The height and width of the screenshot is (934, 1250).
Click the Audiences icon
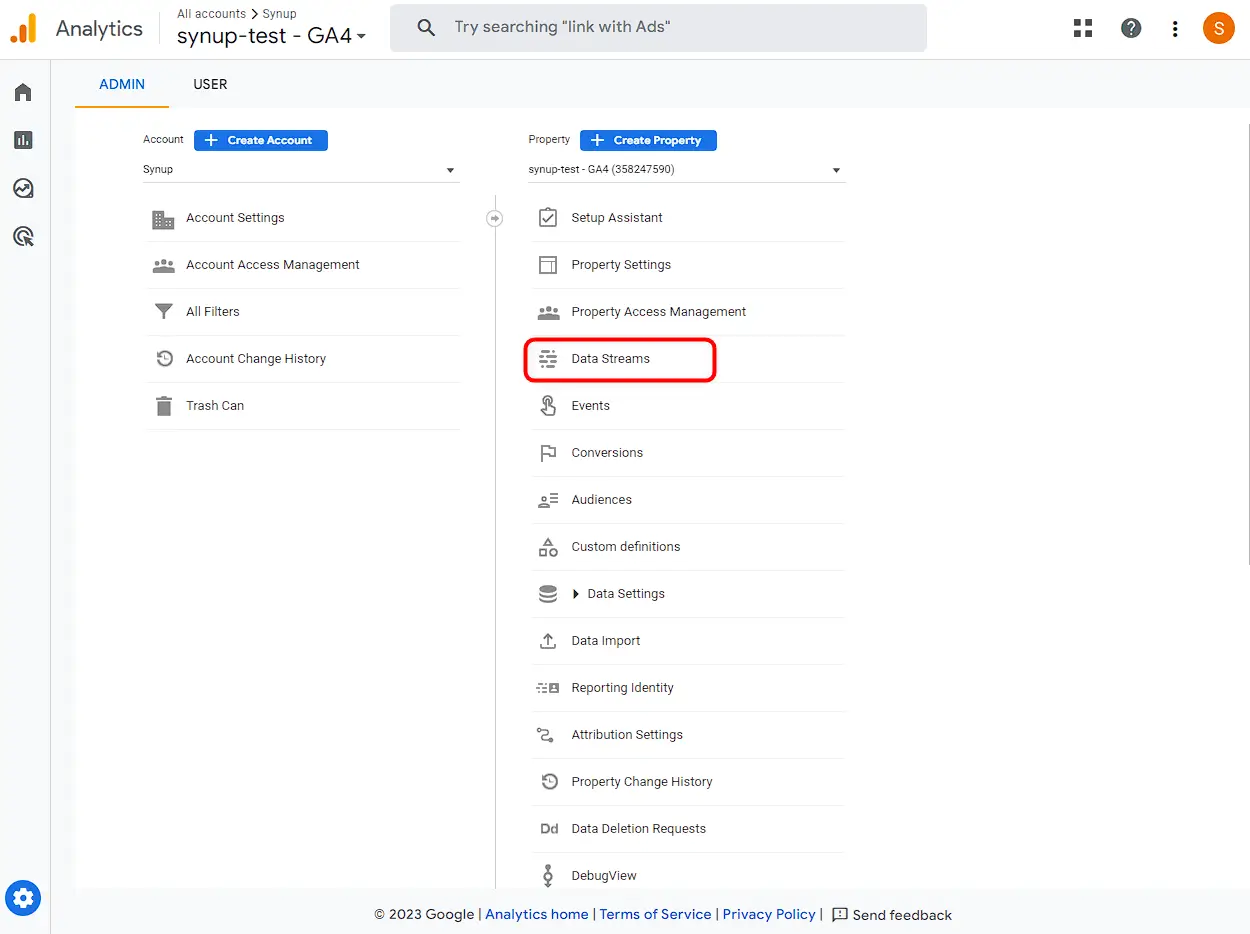click(x=548, y=500)
